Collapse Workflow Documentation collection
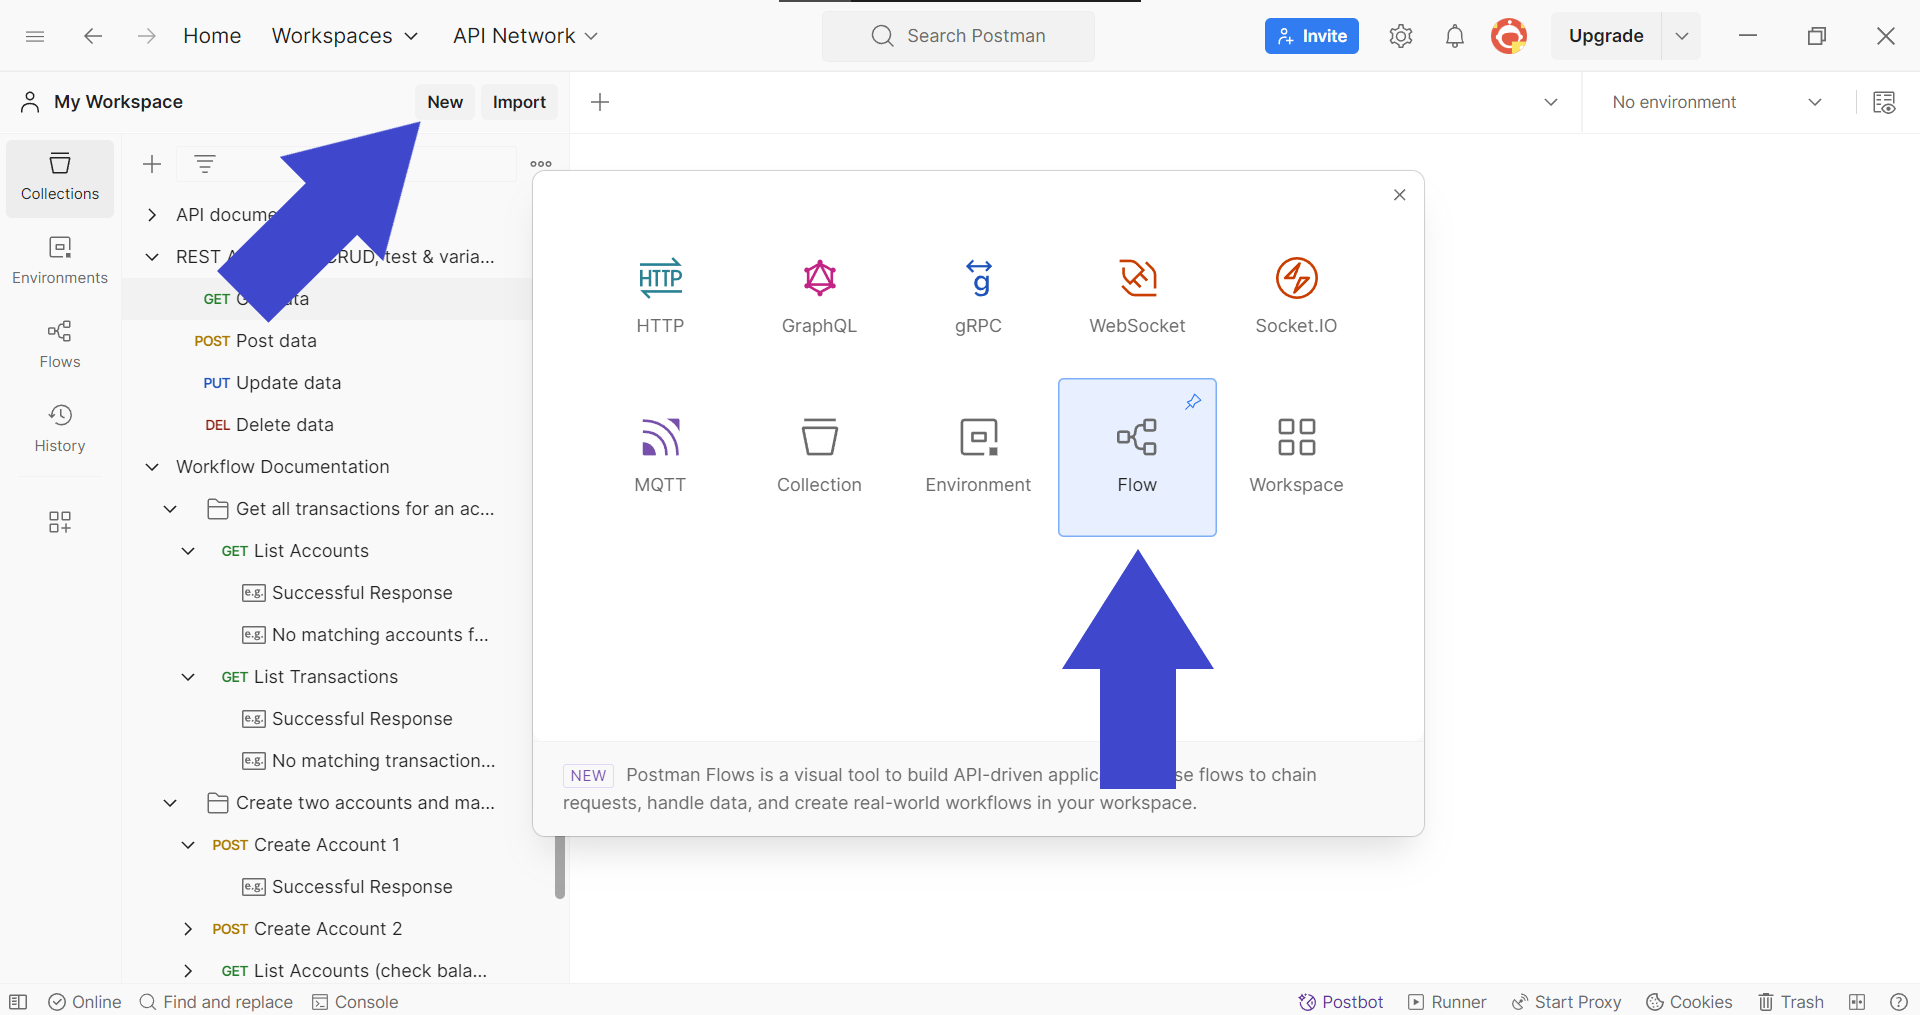 (x=152, y=467)
